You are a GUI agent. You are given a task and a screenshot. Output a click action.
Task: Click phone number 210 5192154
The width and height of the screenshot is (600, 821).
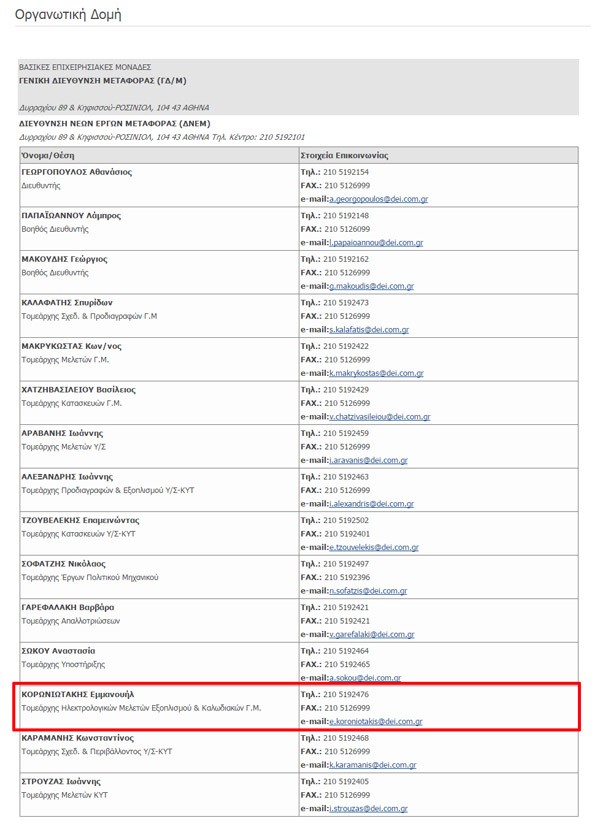[346, 172]
